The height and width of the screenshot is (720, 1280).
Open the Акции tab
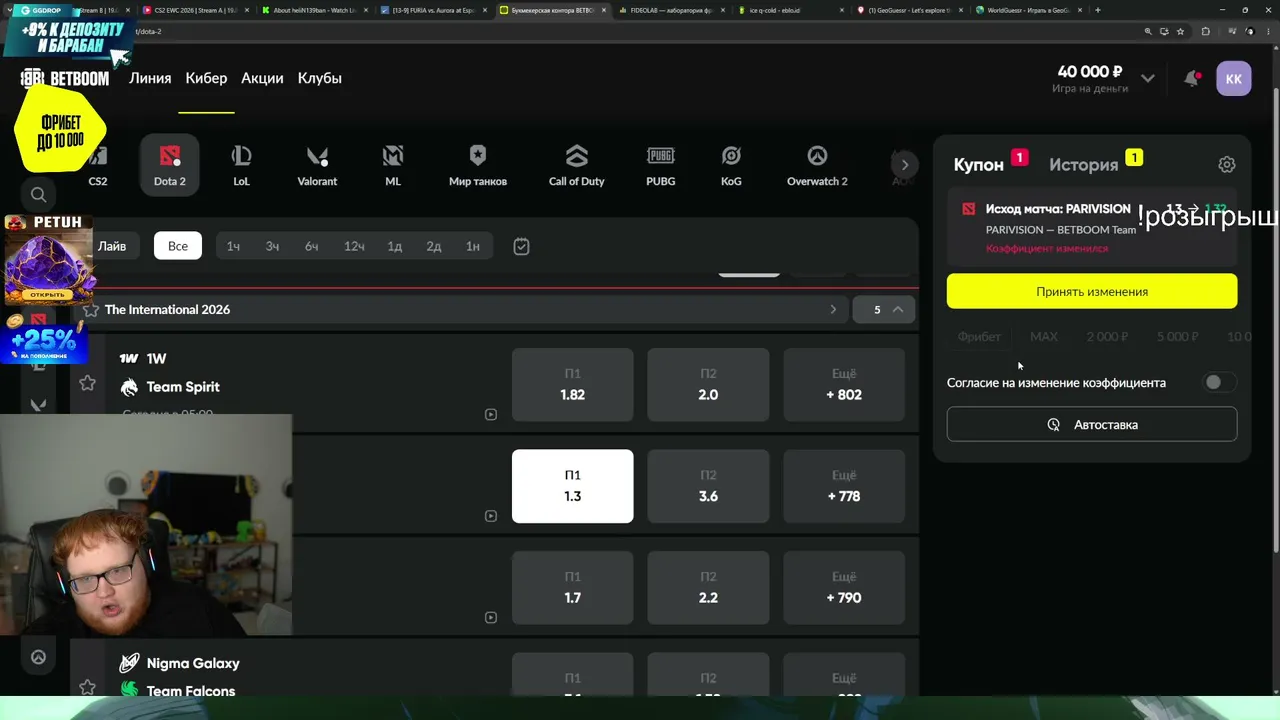tap(262, 78)
